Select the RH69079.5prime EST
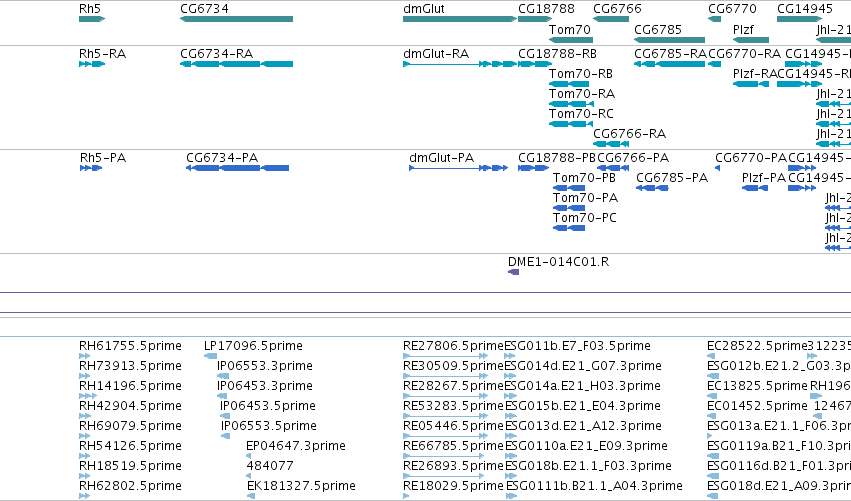 [130, 426]
